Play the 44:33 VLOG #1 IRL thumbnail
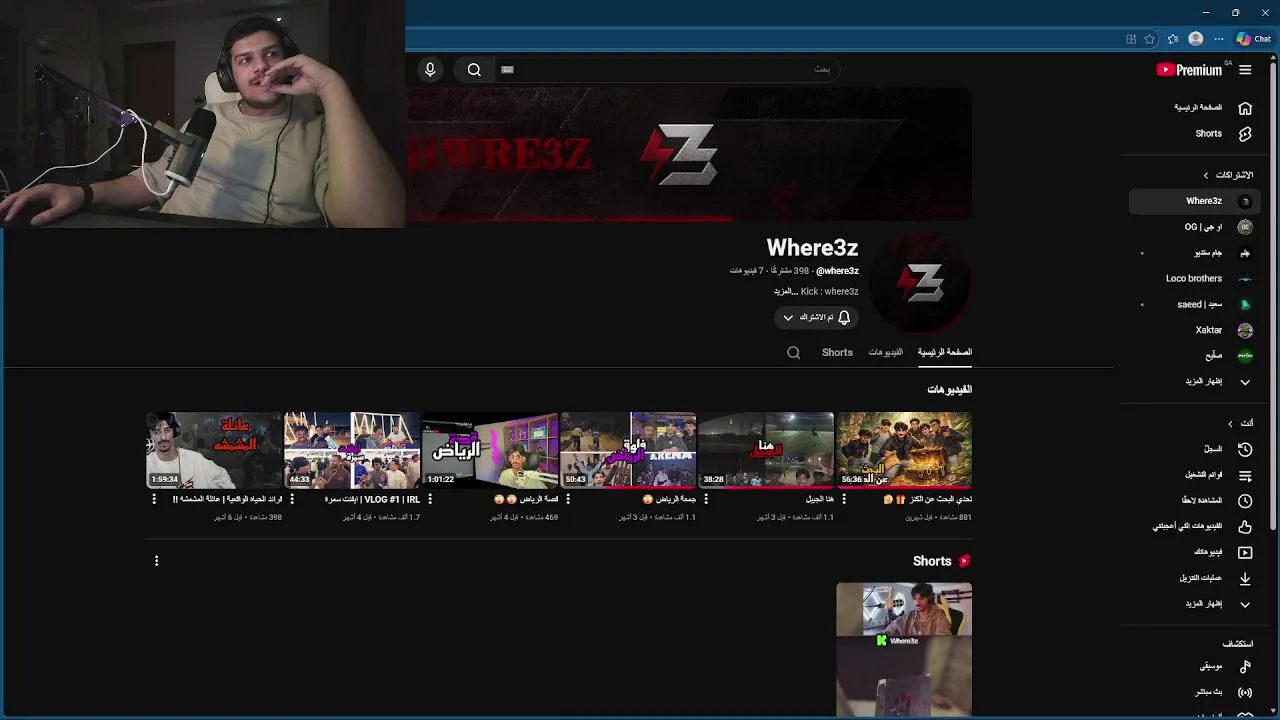 click(352, 450)
